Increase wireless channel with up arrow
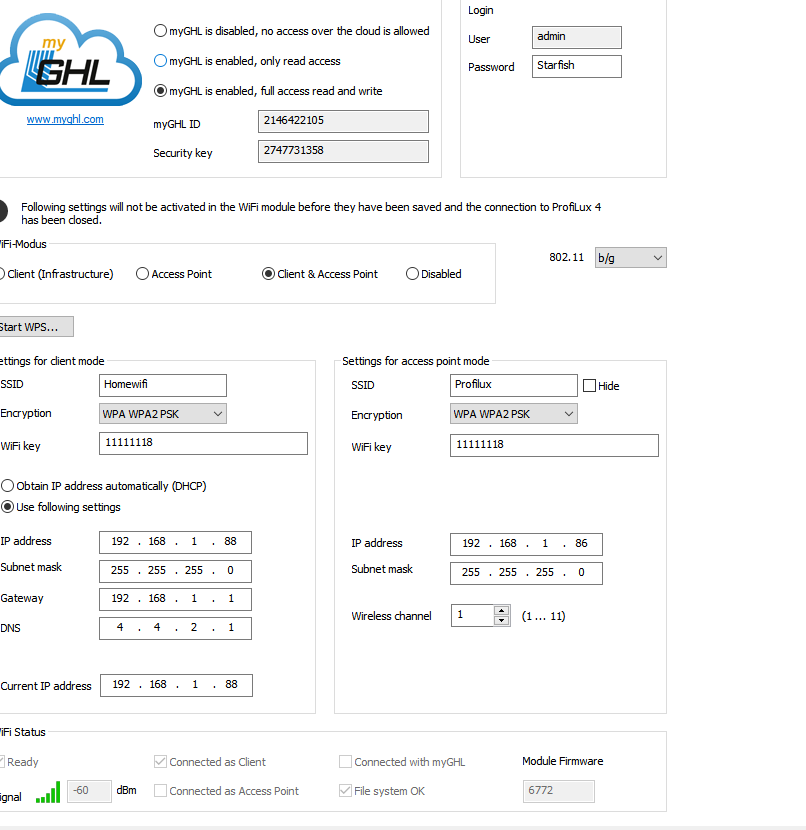806x830 pixels. 501,610
